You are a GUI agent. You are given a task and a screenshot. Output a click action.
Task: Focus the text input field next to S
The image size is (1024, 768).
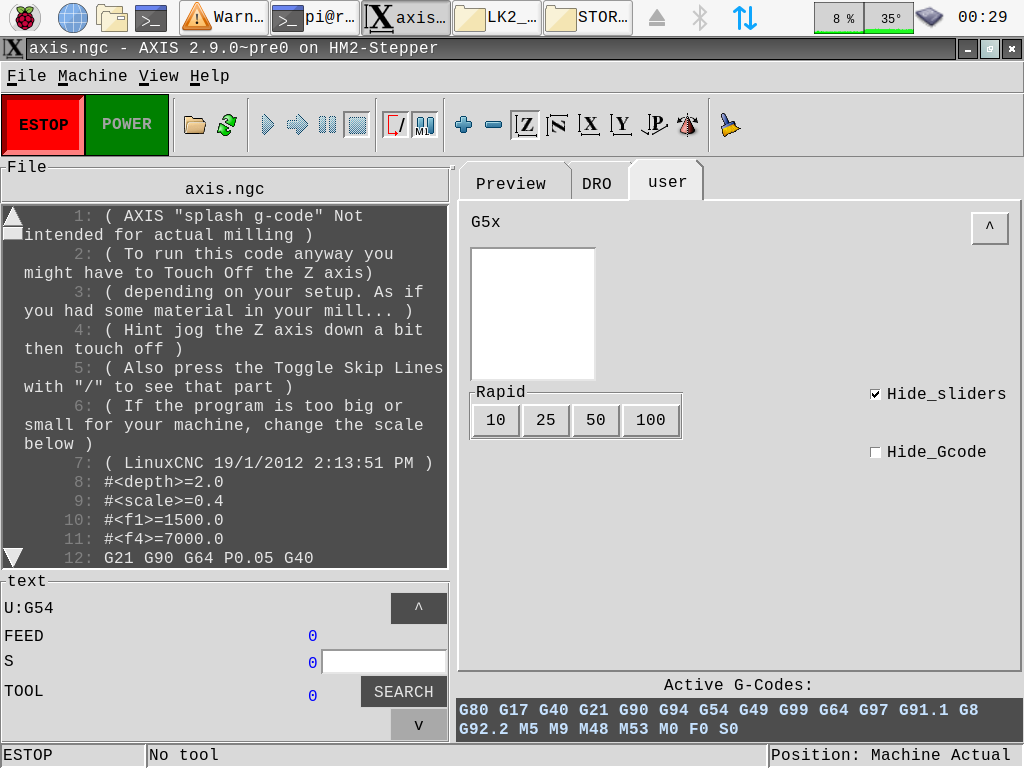click(x=384, y=662)
